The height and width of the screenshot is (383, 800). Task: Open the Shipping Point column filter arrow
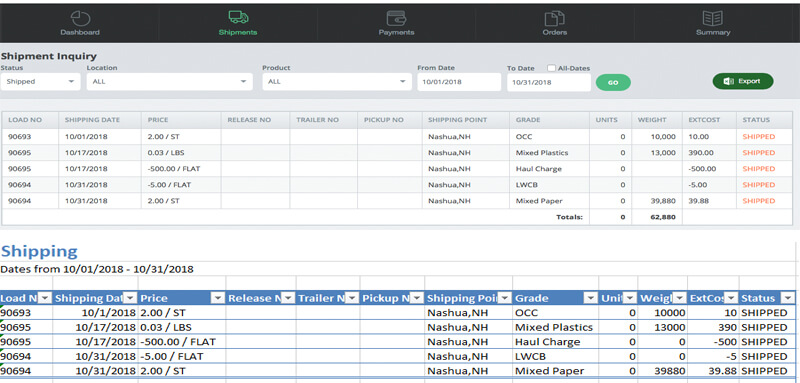point(504,298)
